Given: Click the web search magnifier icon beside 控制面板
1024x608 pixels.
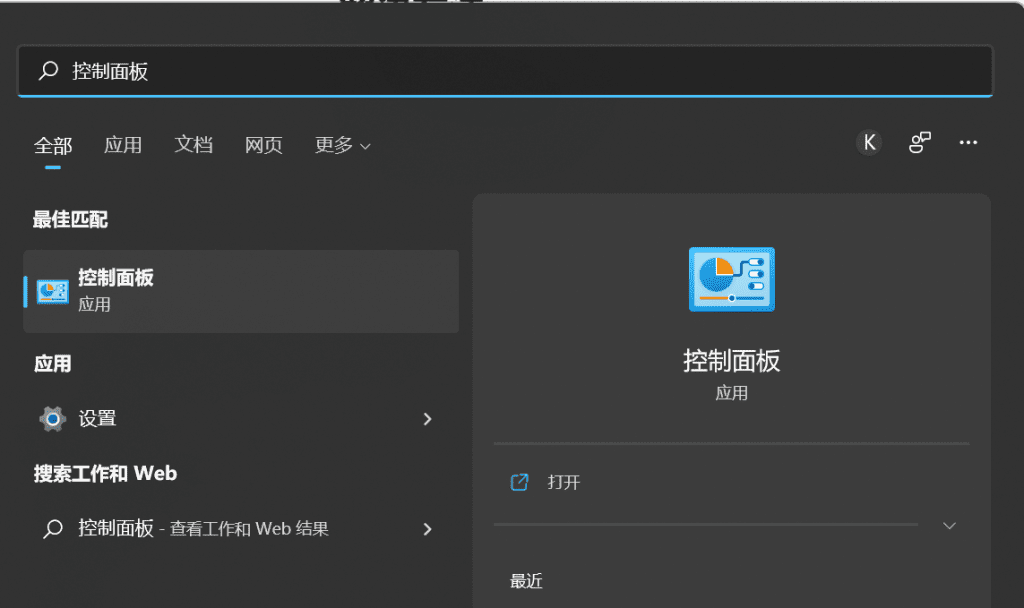Looking at the screenshot, I should click(53, 528).
